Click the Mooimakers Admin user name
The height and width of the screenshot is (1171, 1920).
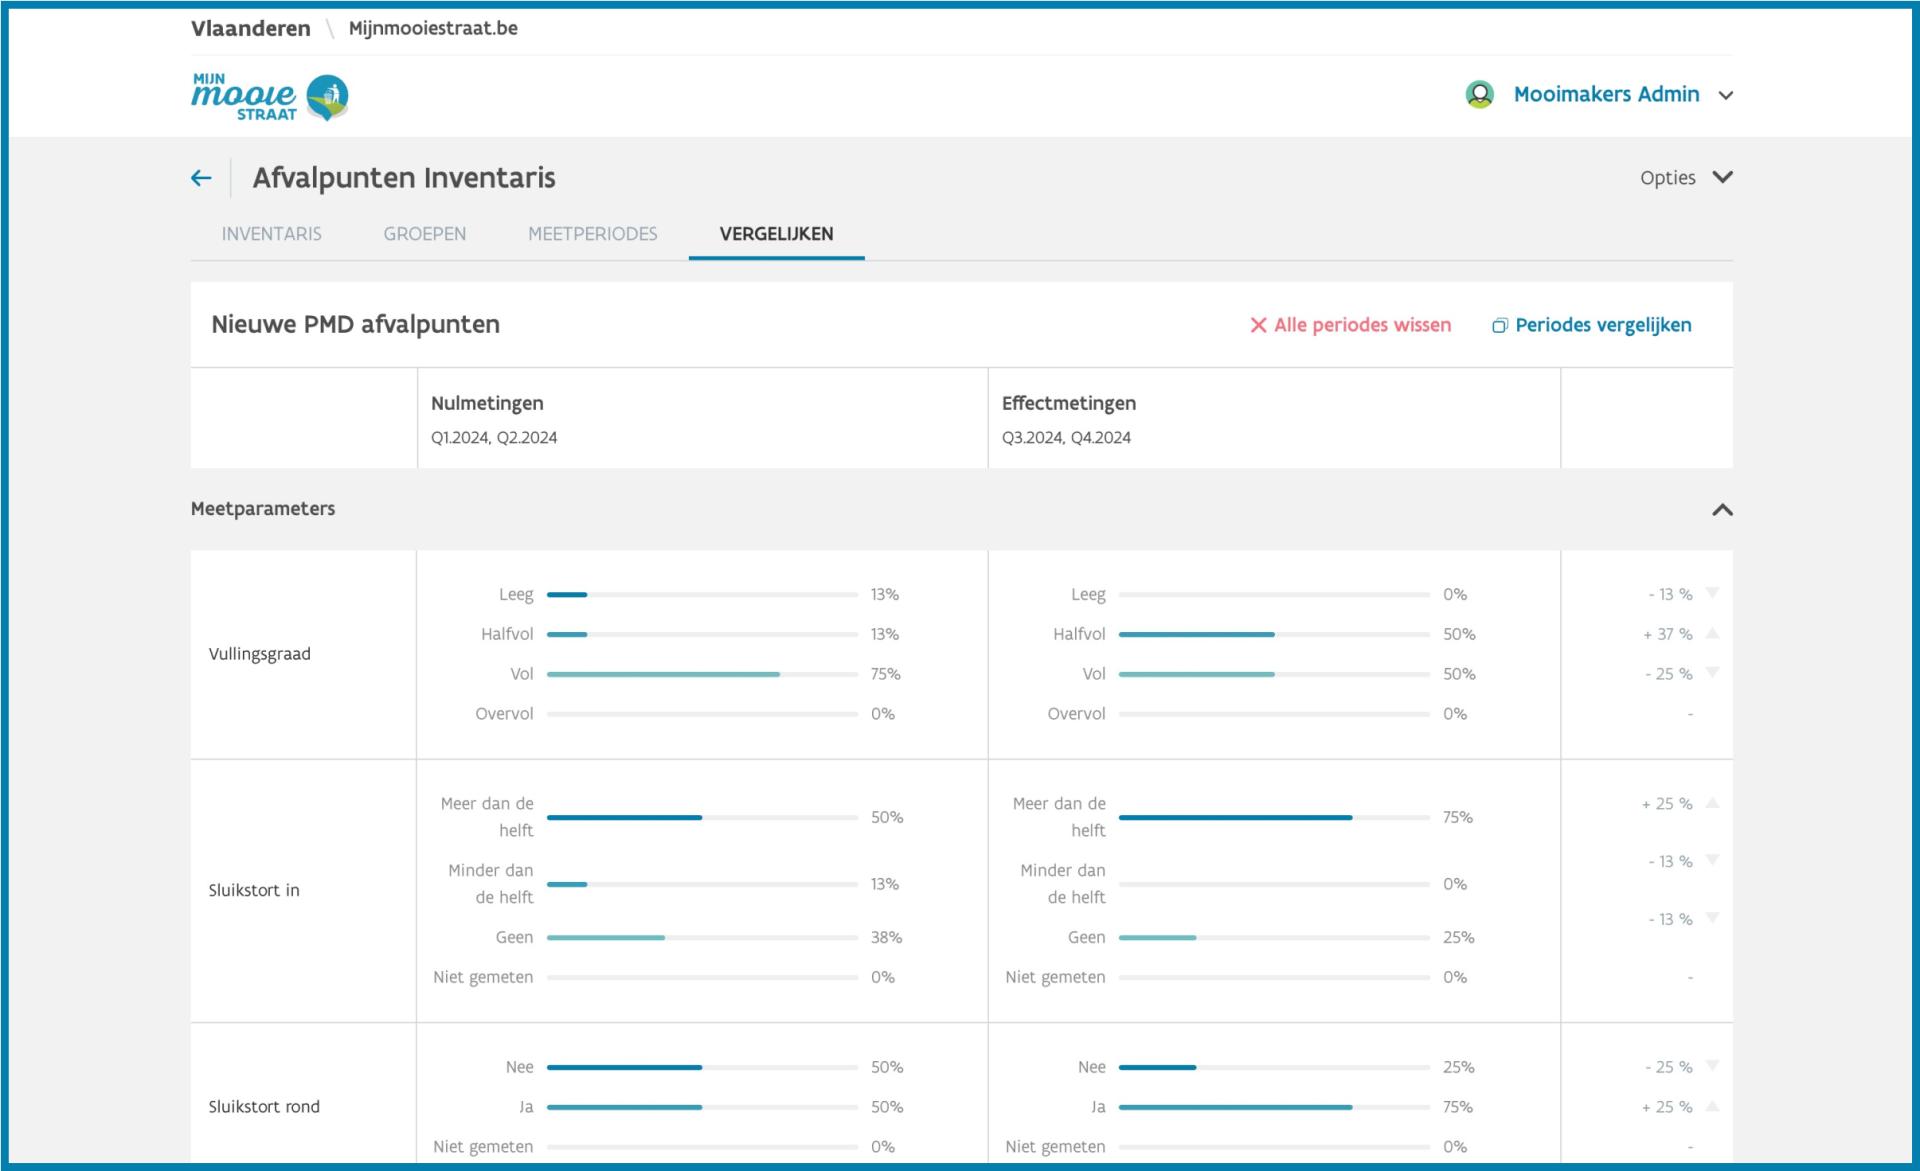point(1606,94)
